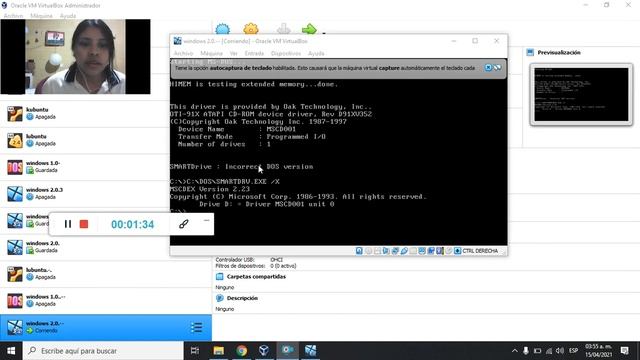This screenshot has height=360, width=640.
Task: Click the audio status icon in VM status bar
Action: tap(386, 251)
